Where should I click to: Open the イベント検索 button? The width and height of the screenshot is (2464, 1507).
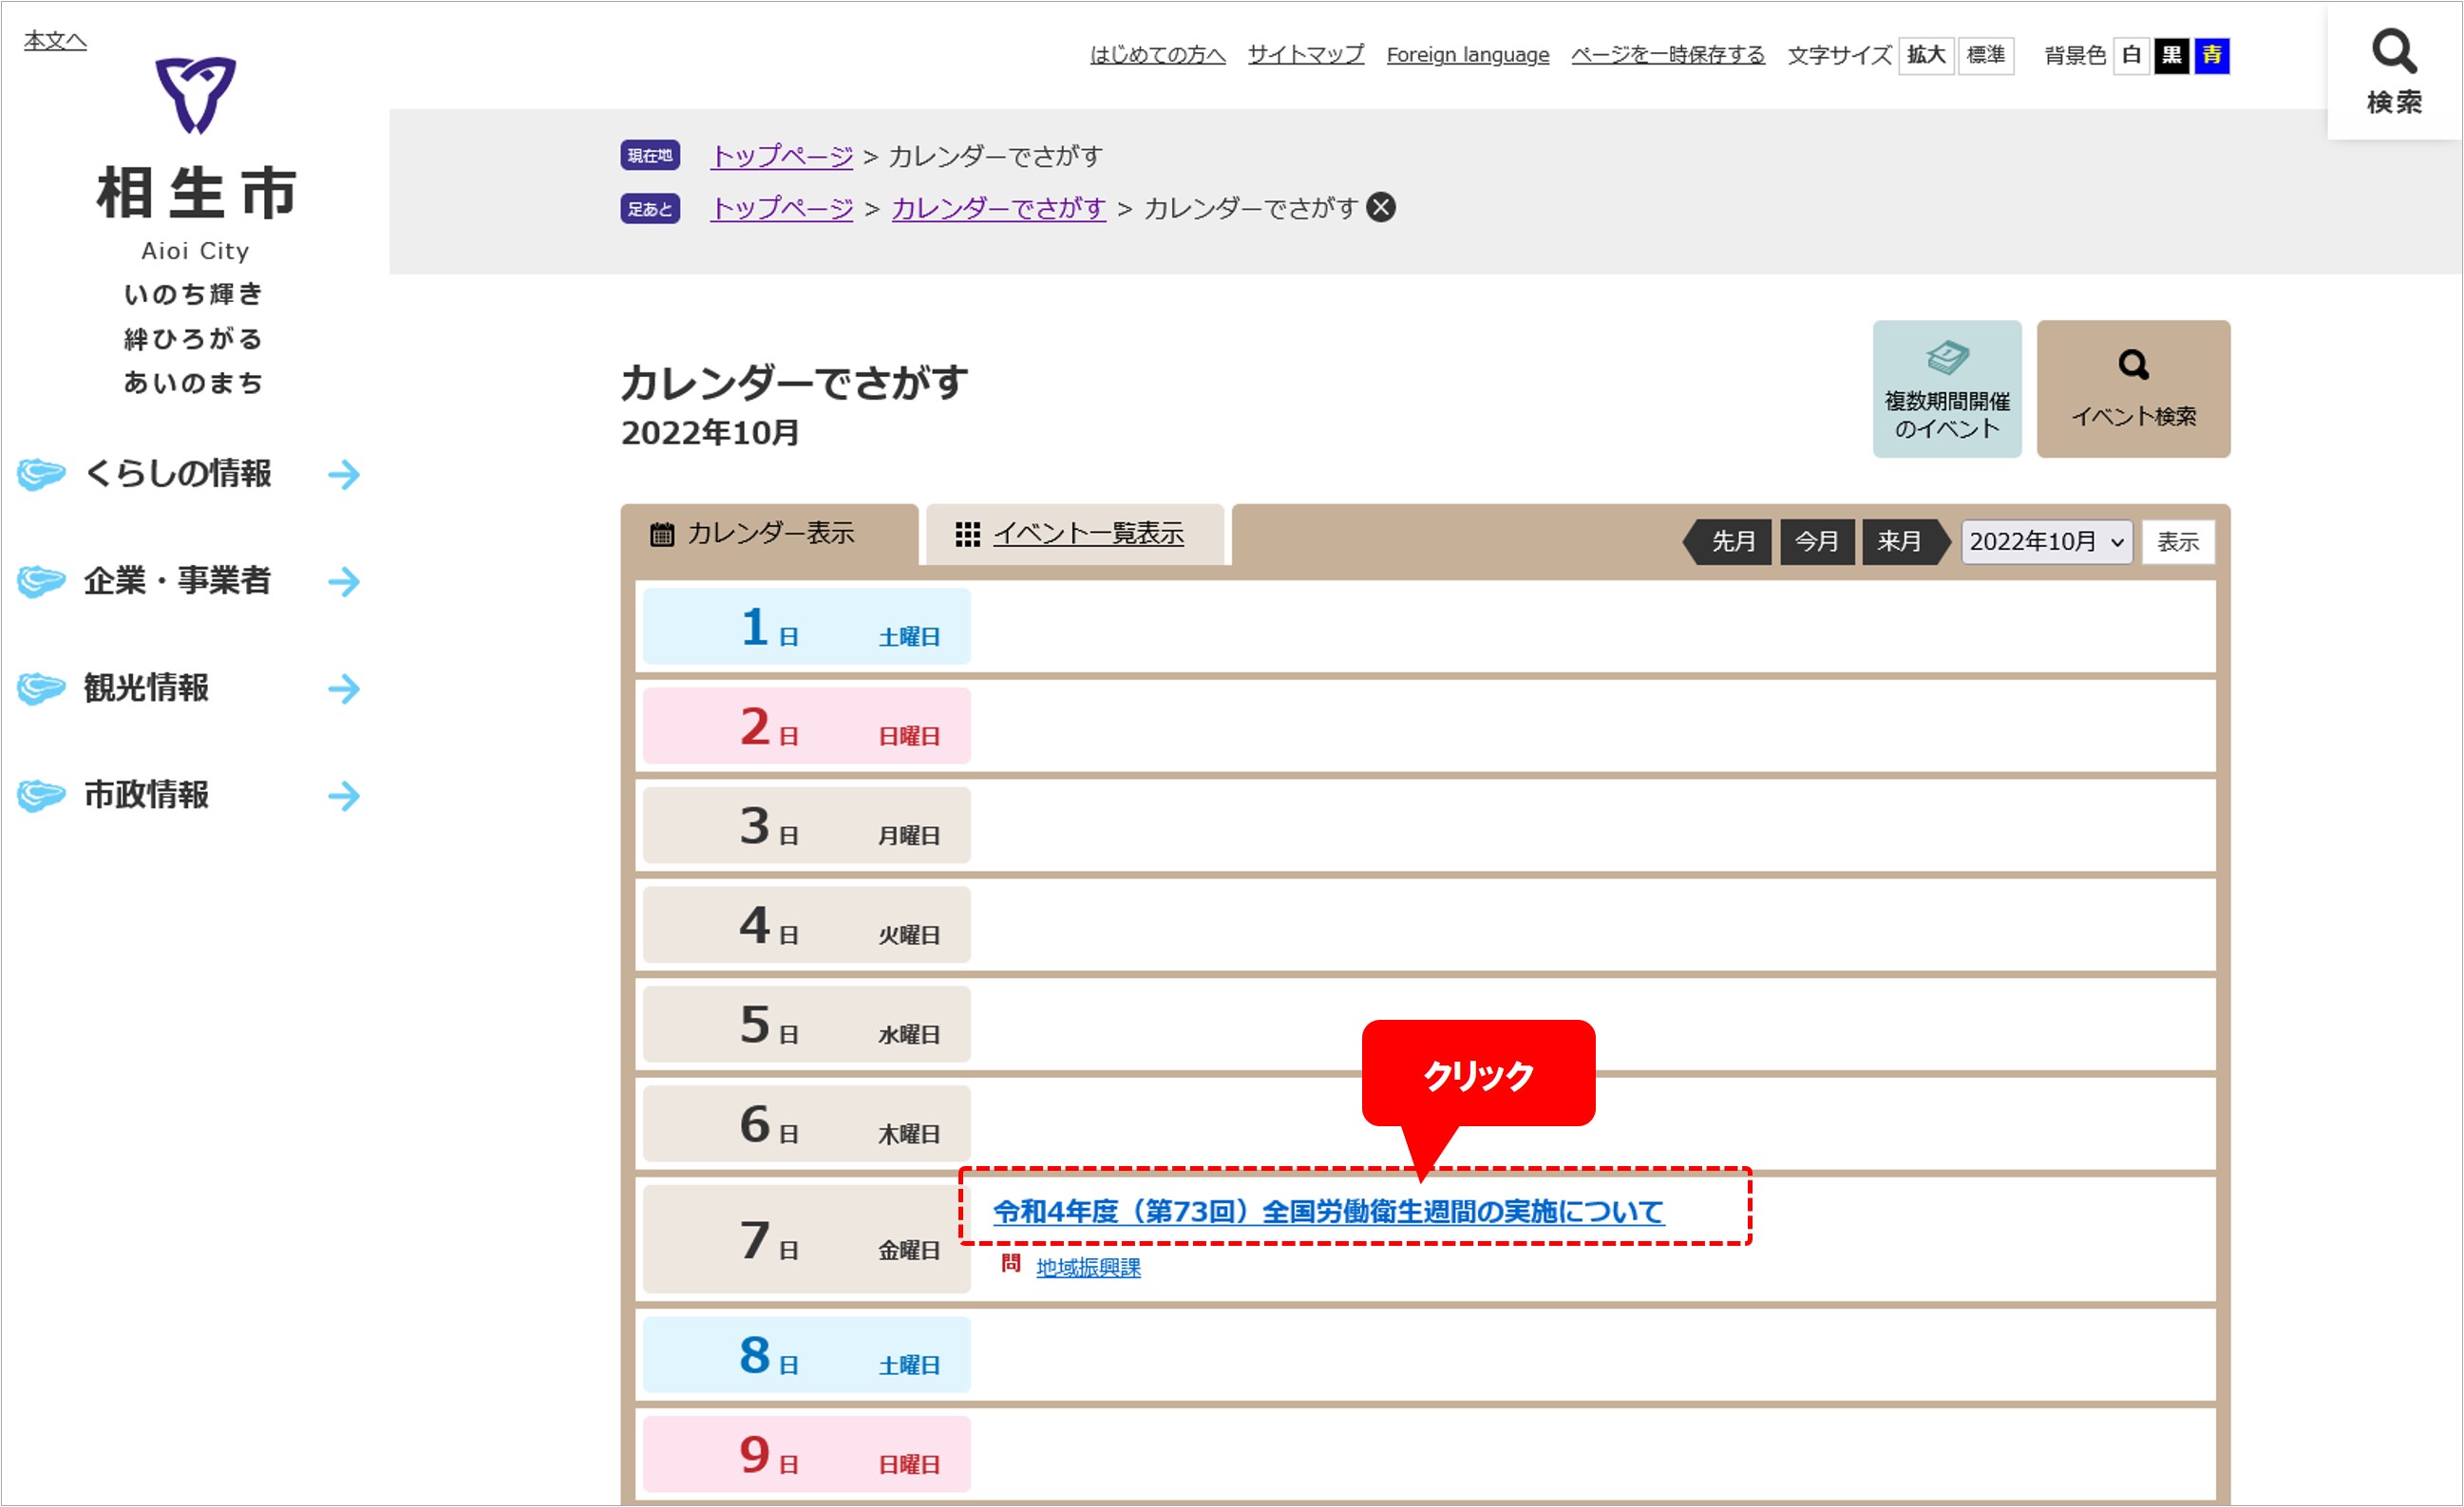2133,389
